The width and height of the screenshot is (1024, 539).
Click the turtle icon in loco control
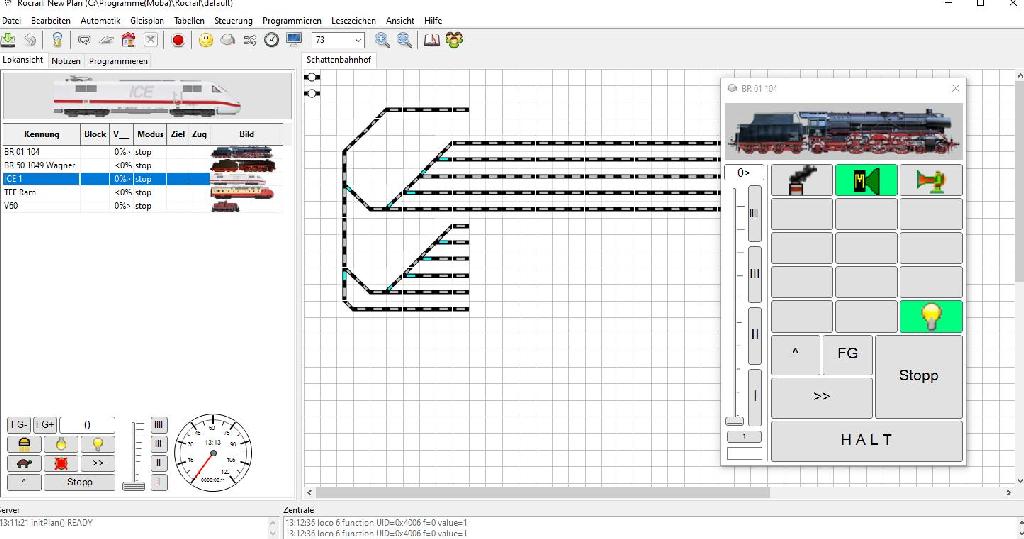tap(24, 463)
